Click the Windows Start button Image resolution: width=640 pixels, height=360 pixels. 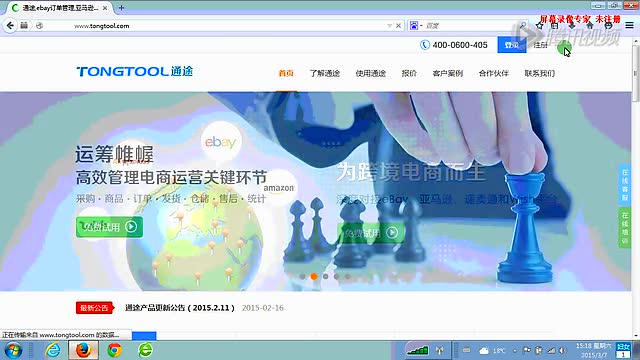point(13,350)
